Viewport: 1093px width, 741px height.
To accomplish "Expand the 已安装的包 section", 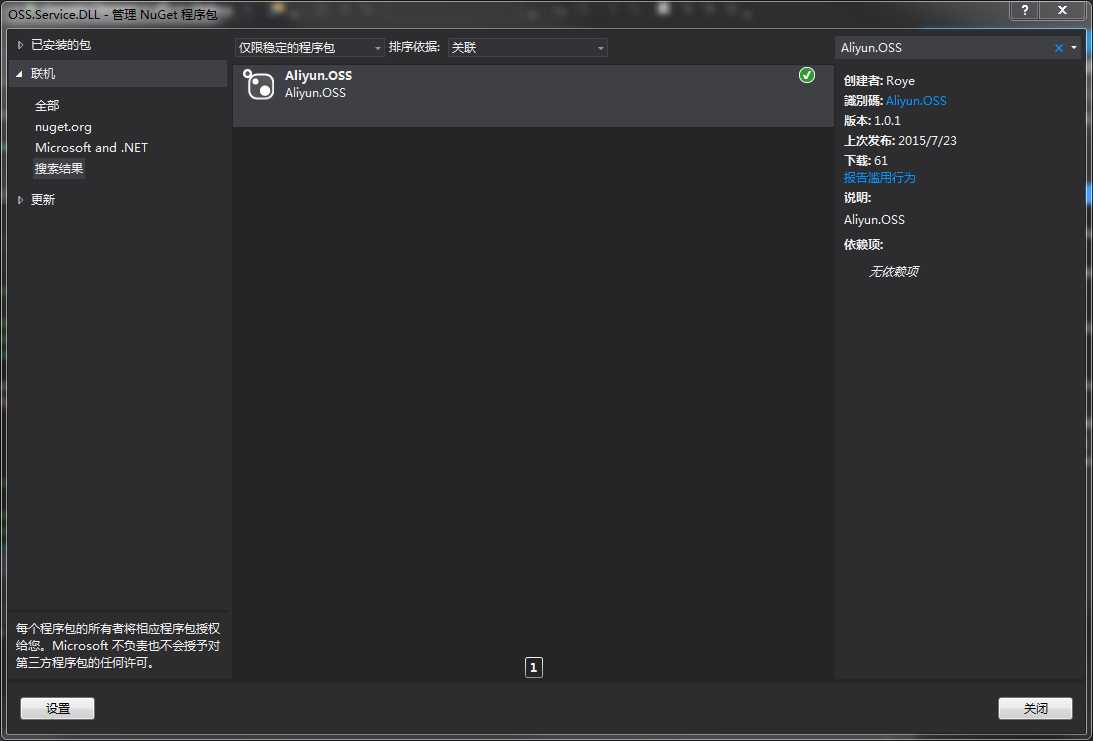I will (20, 45).
